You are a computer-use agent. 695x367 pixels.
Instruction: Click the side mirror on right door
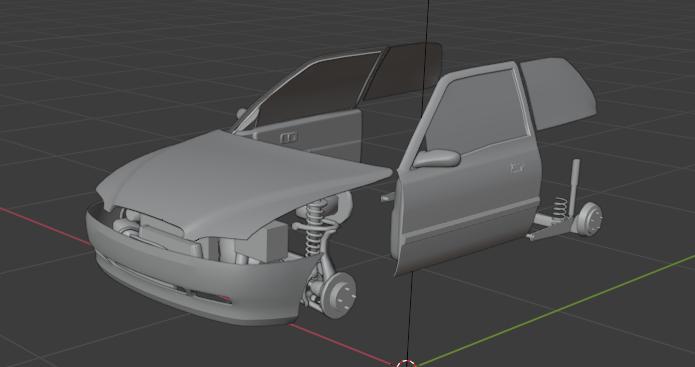pyautogui.click(x=437, y=158)
